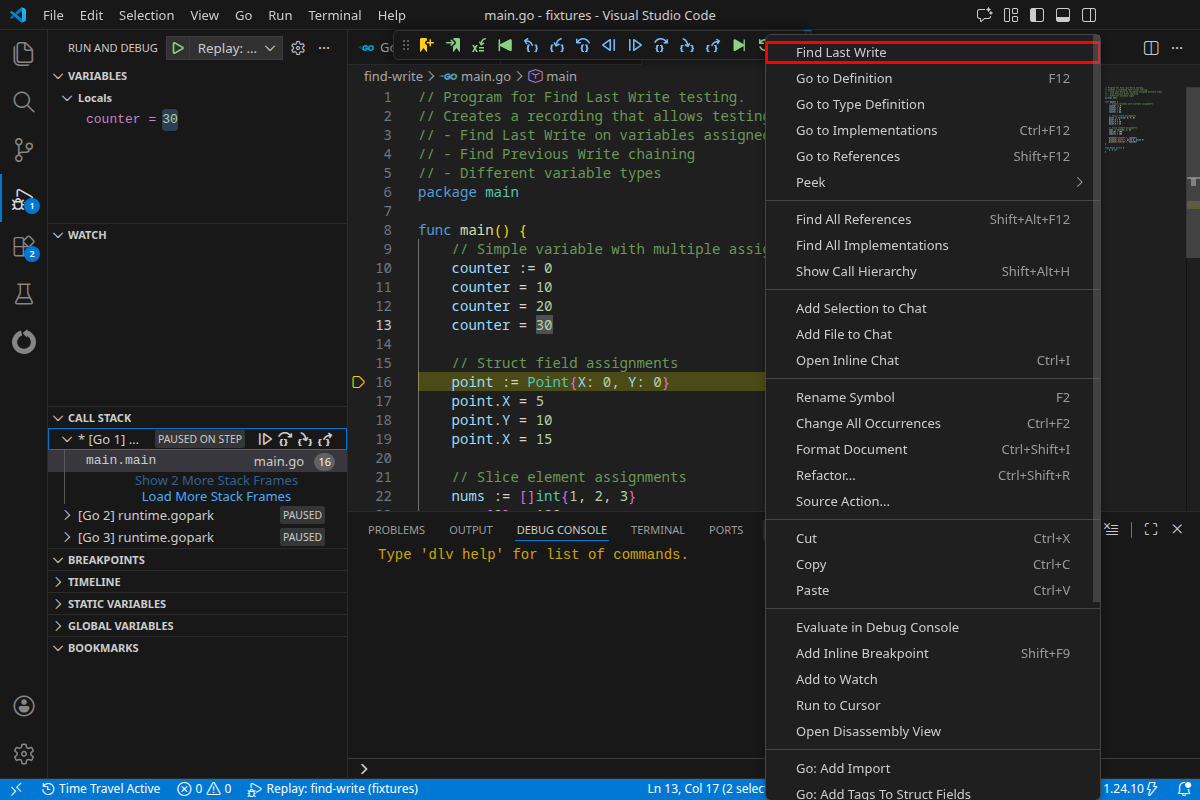Click the "Show 2 More Stack Frames" link

pyautogui.click(x=216, y=480)
